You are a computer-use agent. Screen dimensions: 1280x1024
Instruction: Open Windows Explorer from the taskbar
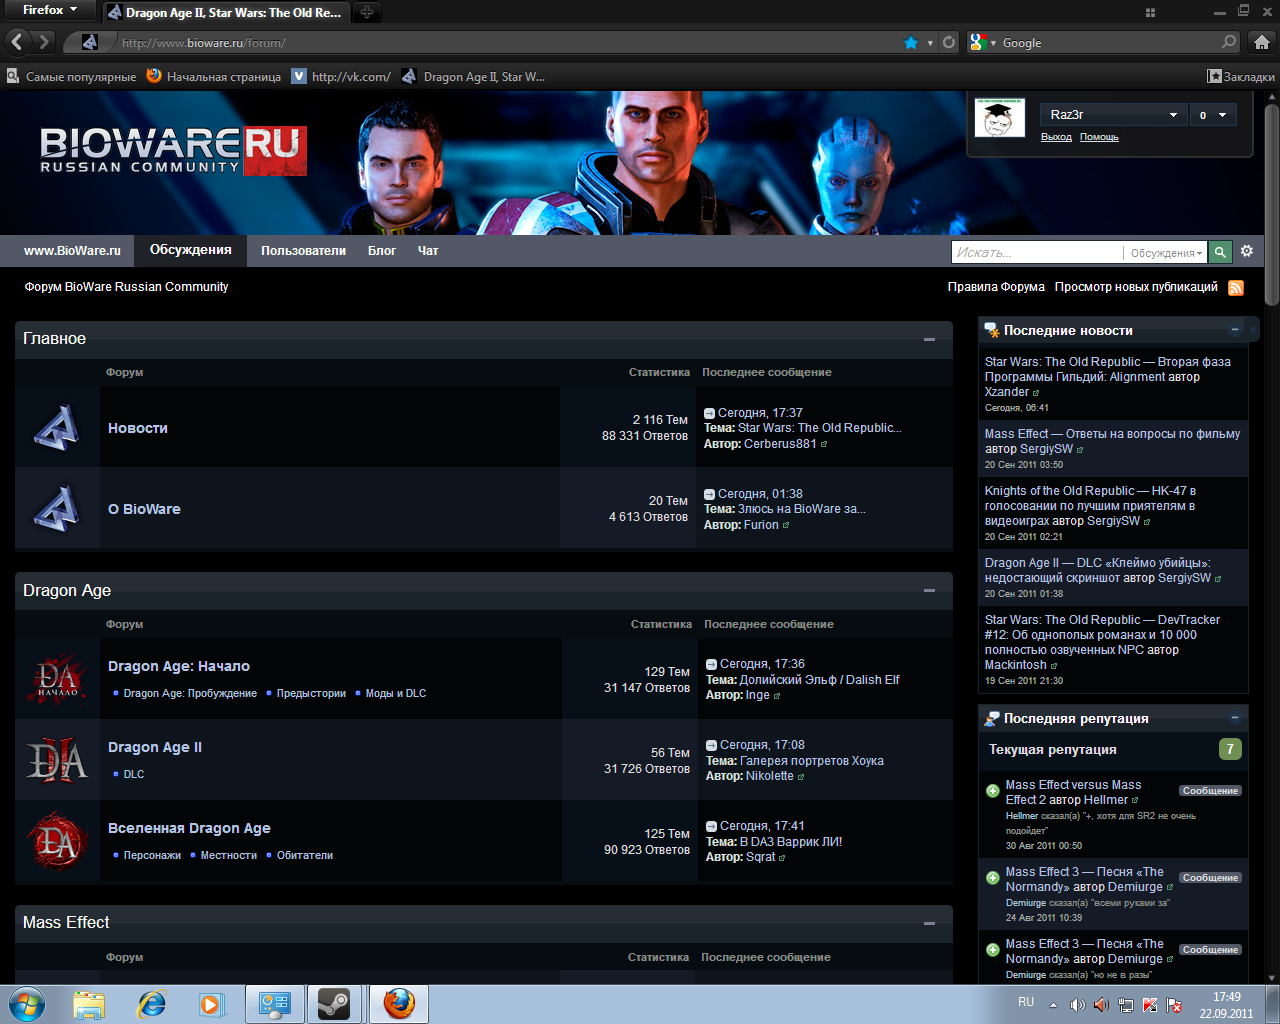pos(89,1004)
